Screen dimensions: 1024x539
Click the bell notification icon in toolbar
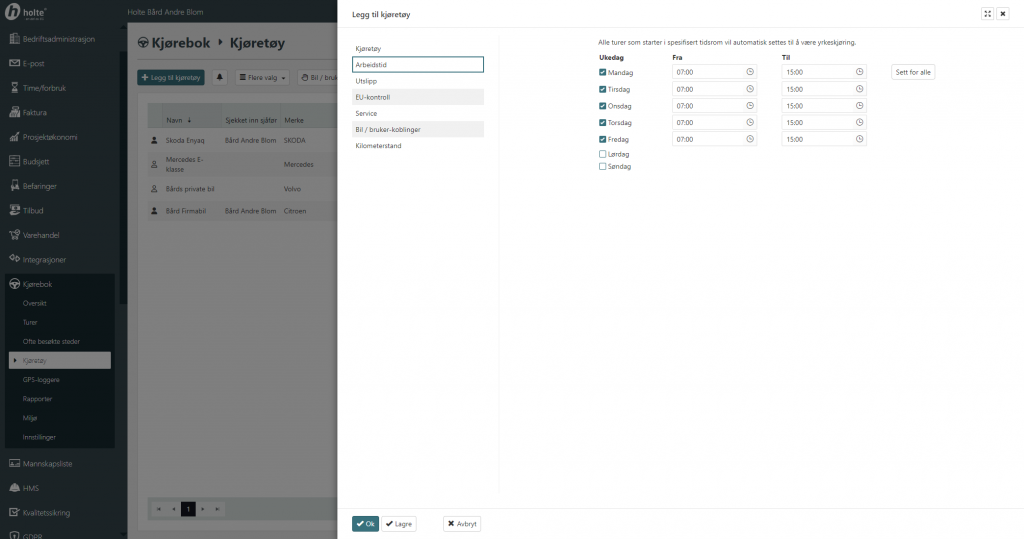pos(220,77)
